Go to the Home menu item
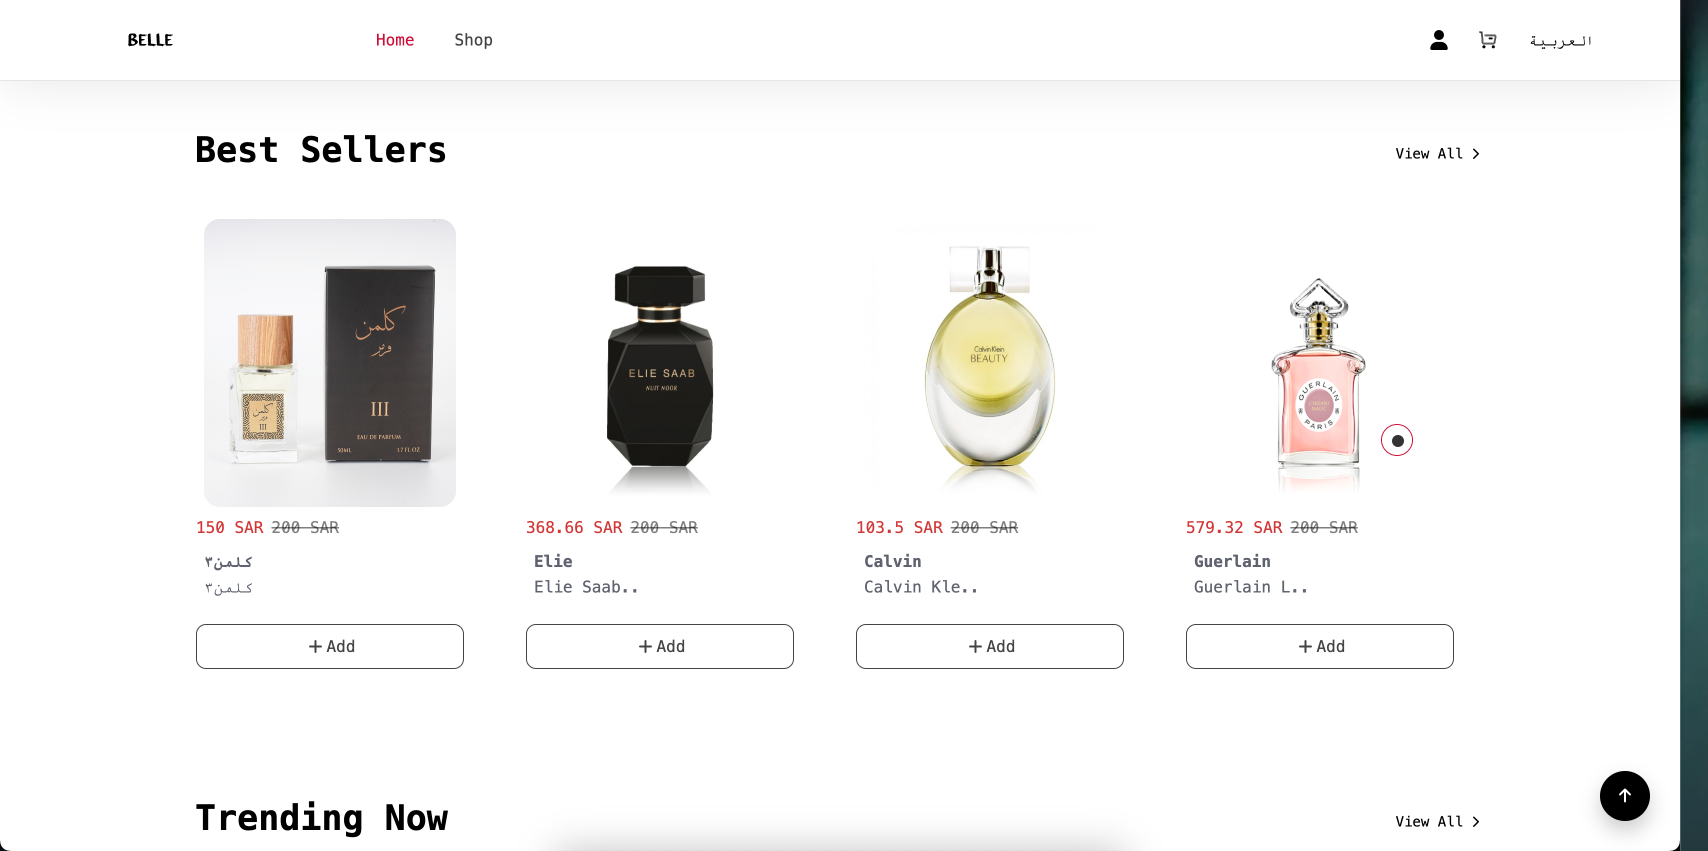Viewport: 1708px width, 851px height. tap(395, 40)
